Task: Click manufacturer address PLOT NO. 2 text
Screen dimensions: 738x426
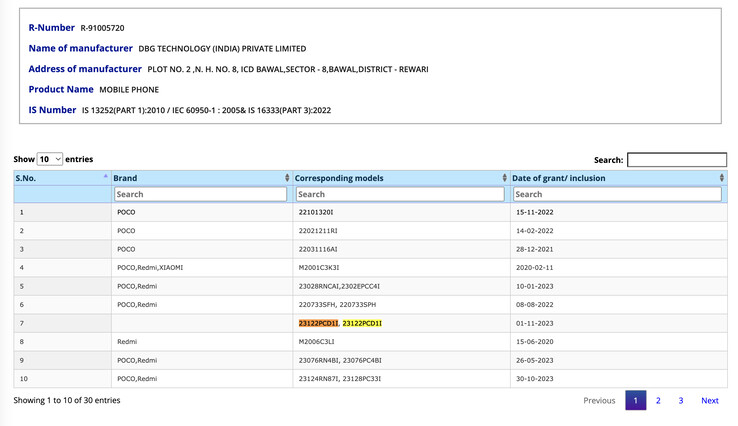Action: pos(288,69)
